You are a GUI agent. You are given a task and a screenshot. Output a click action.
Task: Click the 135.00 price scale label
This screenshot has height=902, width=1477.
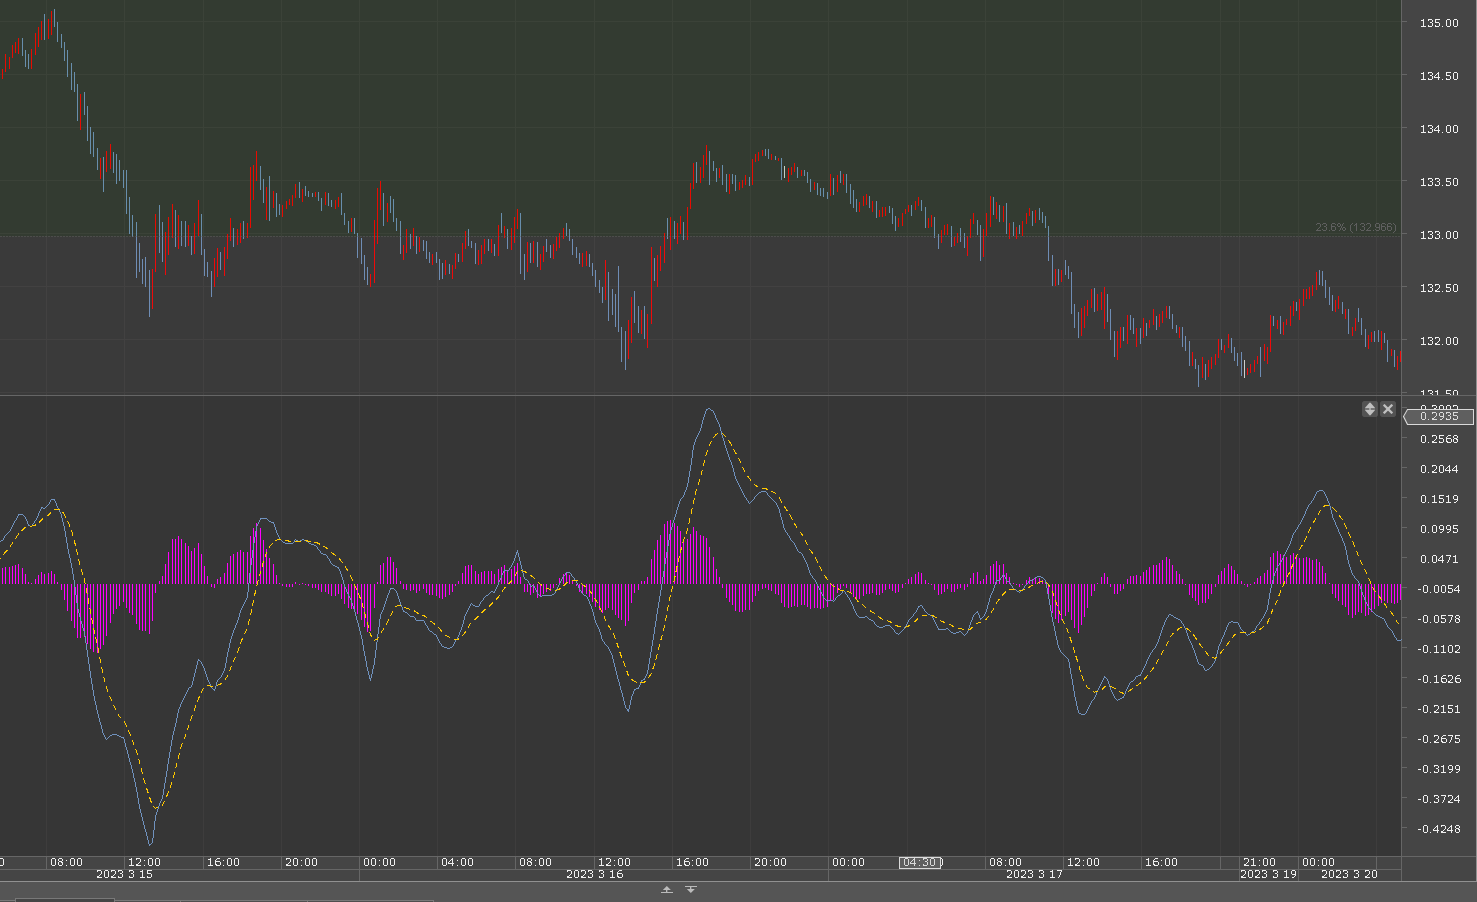pyautogui.click(x=1438, y=23)
